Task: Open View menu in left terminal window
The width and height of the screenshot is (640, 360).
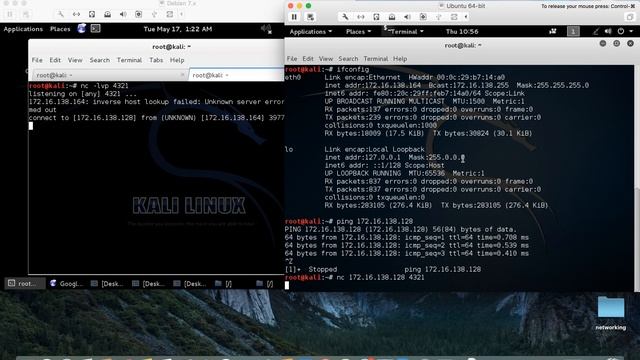Action: [75, 60]
